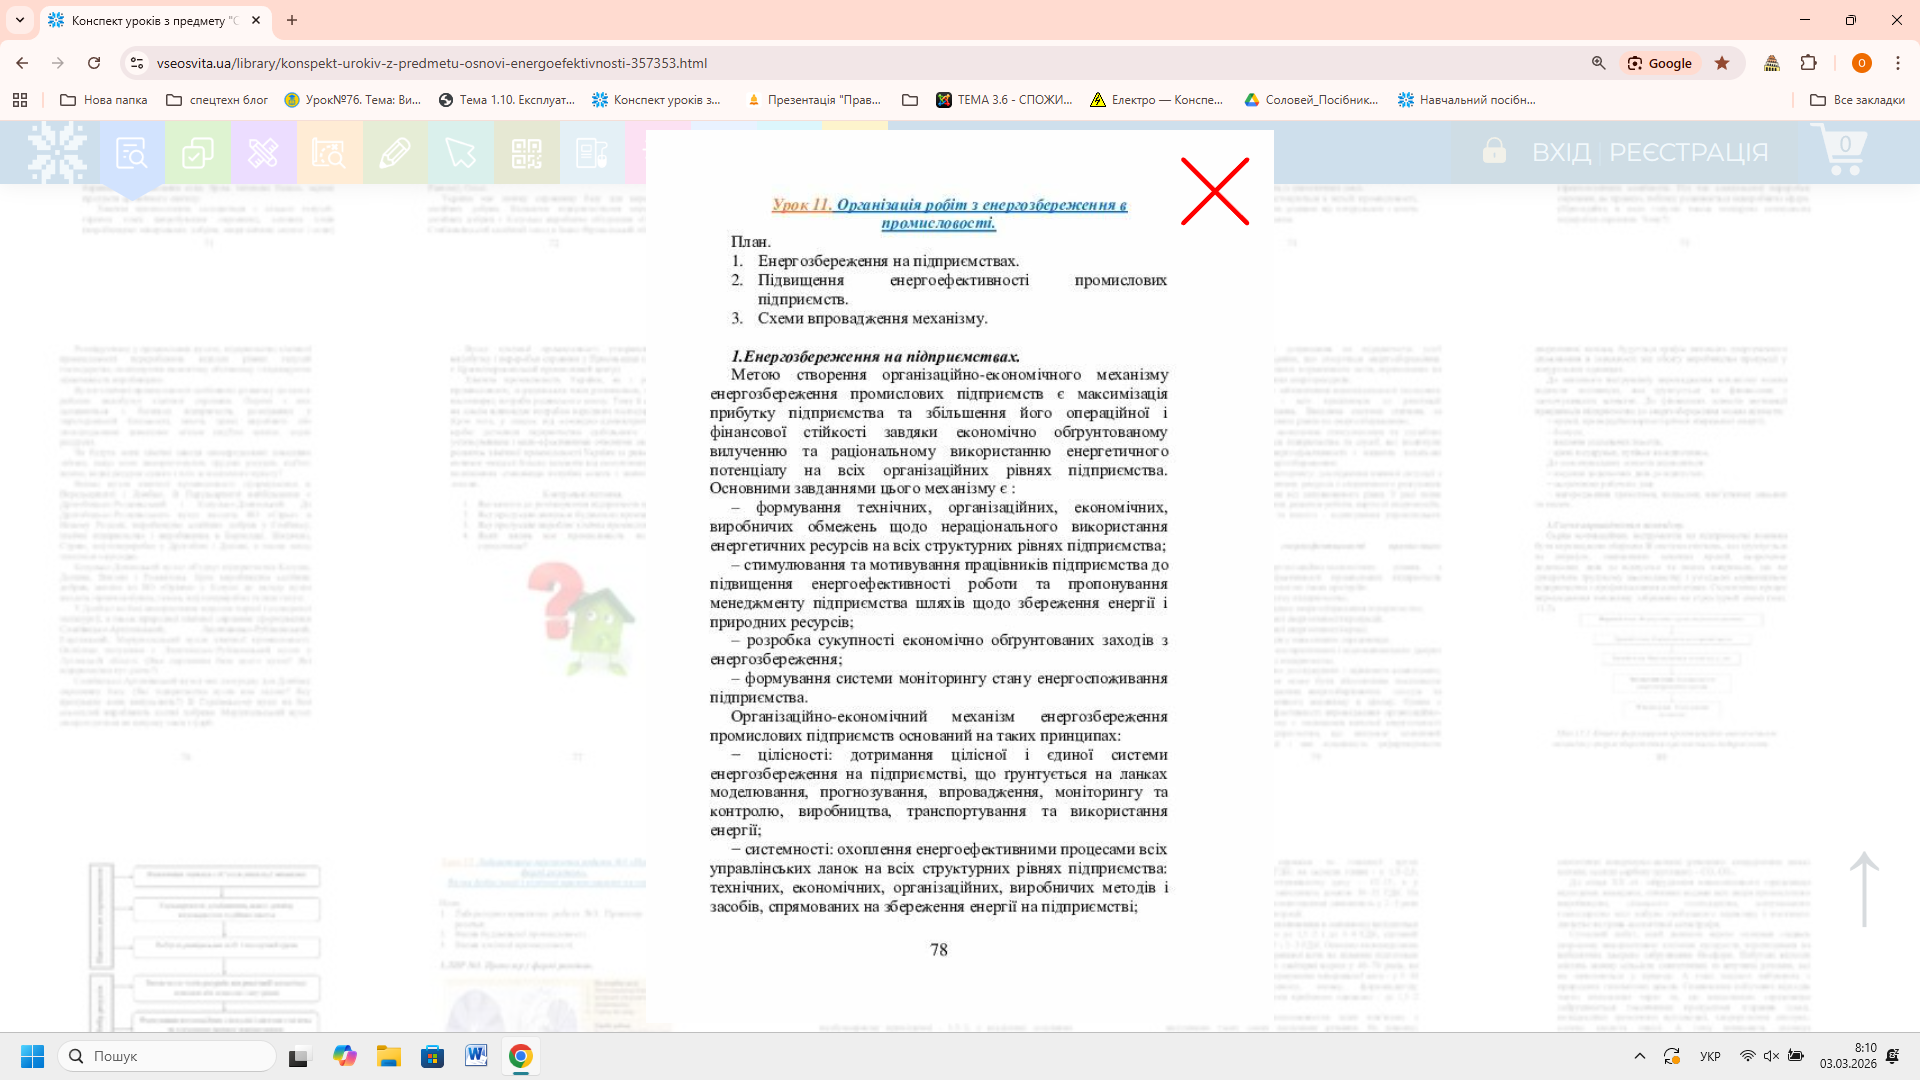Open the Конспект уроків з bookmark
The height and width of the screenshot is (1080, 1920).
coord(657,100)
